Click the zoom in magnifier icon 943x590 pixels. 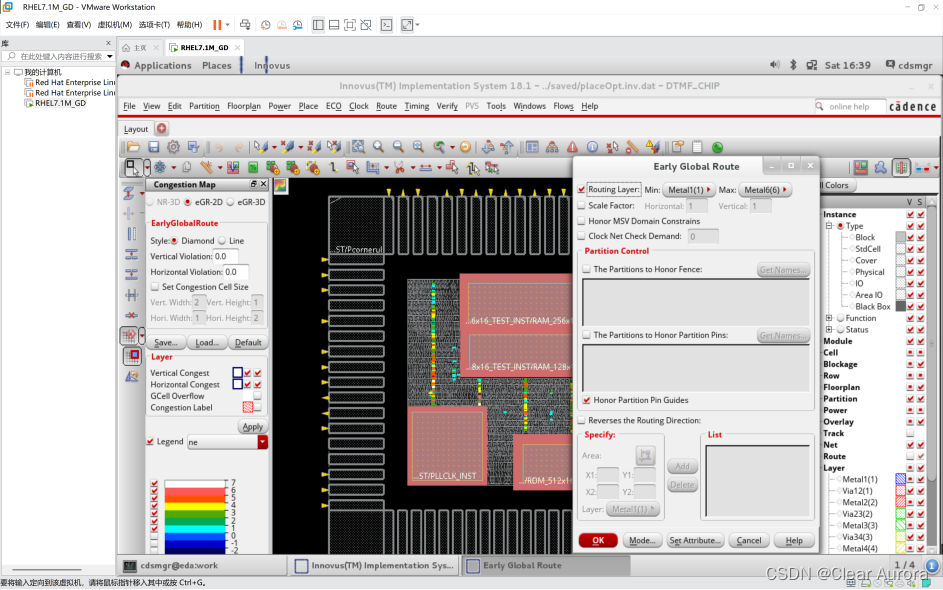pyautogui.click(x=378, y=147)
